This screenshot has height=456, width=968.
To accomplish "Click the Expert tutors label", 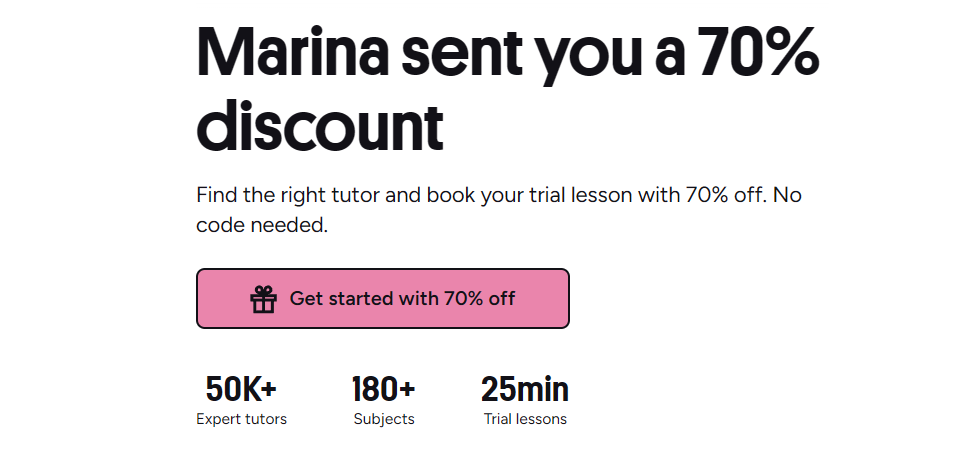I will tap(241, 419).
